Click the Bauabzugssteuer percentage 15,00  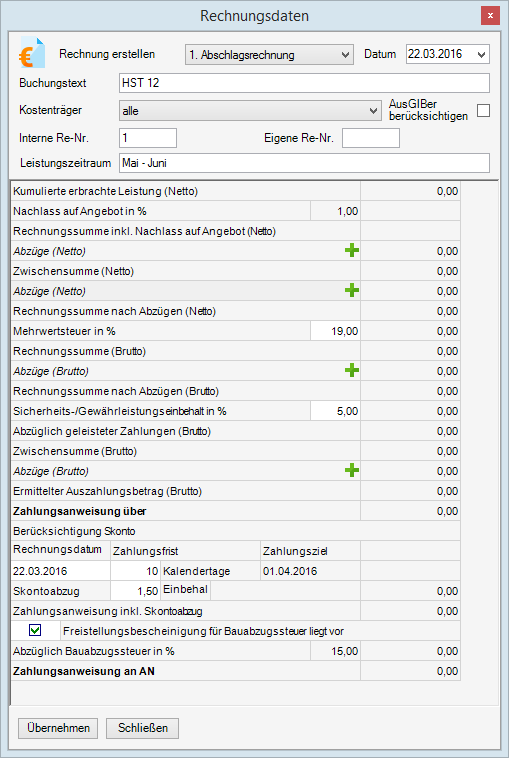point(335,651)
